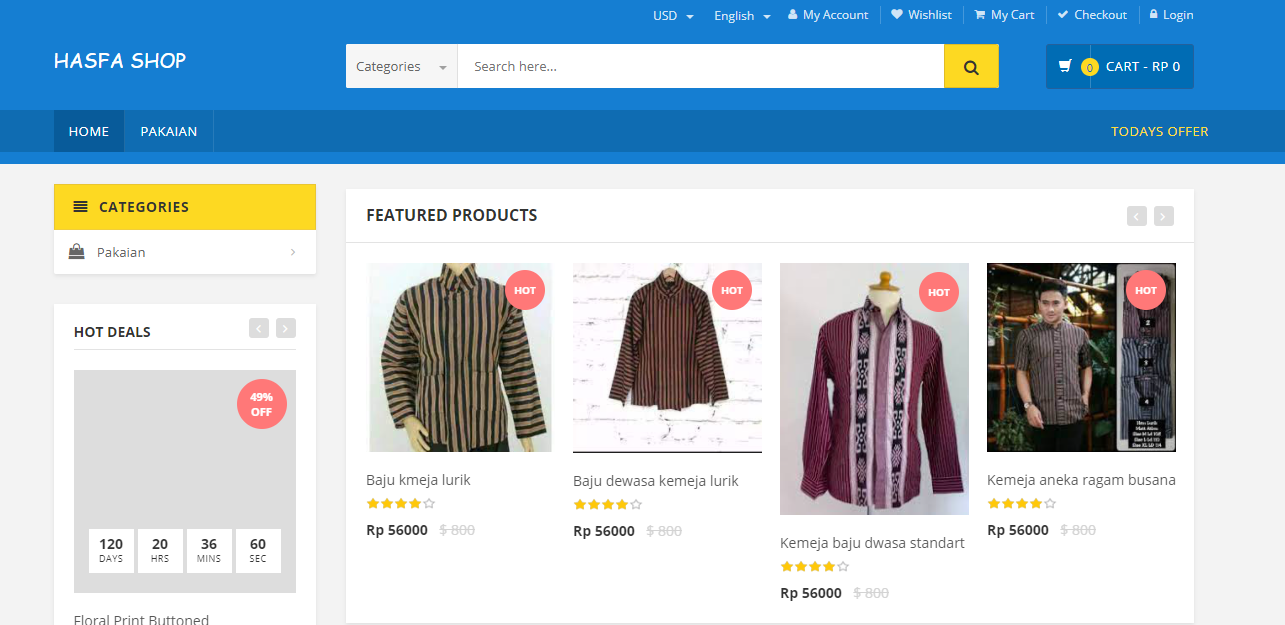The image size is (1285, 625).
Task: Select the HOME menu tab
Action: tap(89, 131)
